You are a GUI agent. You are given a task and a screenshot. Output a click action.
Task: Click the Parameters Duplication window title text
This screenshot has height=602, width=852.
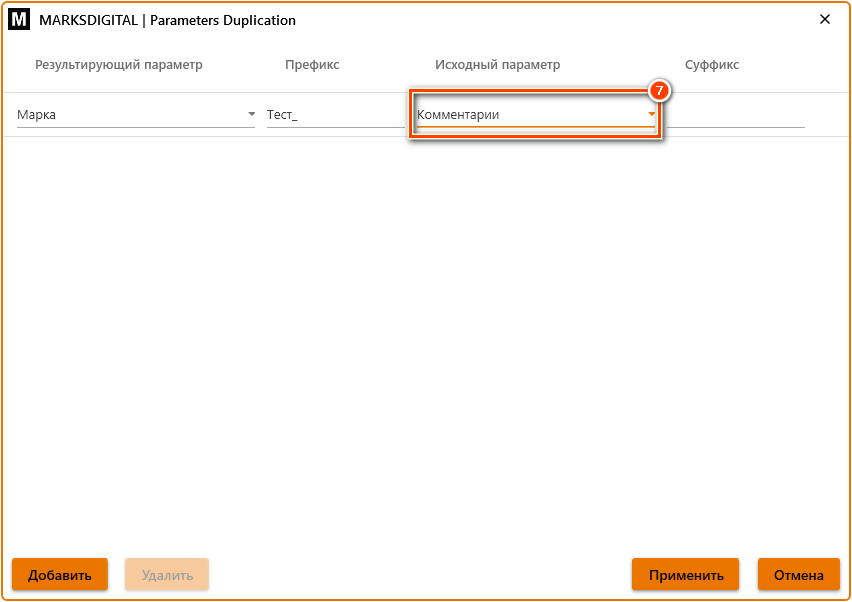pos(167,20)
